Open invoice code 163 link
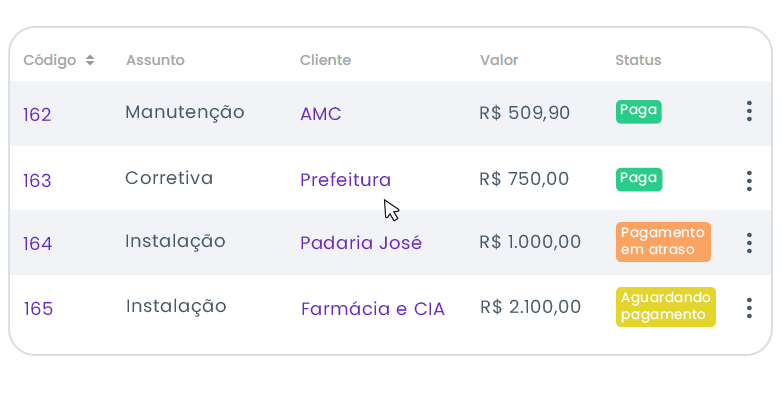Viewport: 782px width, 420px height. tap(37, 181)
